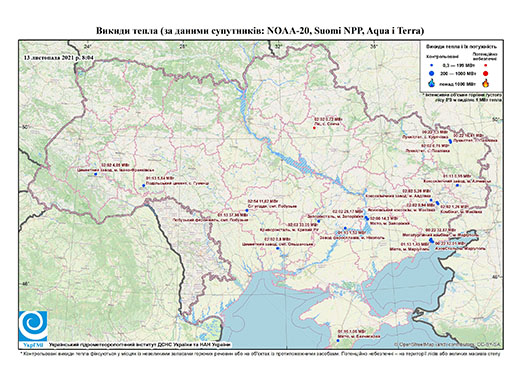Click the OpenStreetMap contributors attribution

coord(447,344)
